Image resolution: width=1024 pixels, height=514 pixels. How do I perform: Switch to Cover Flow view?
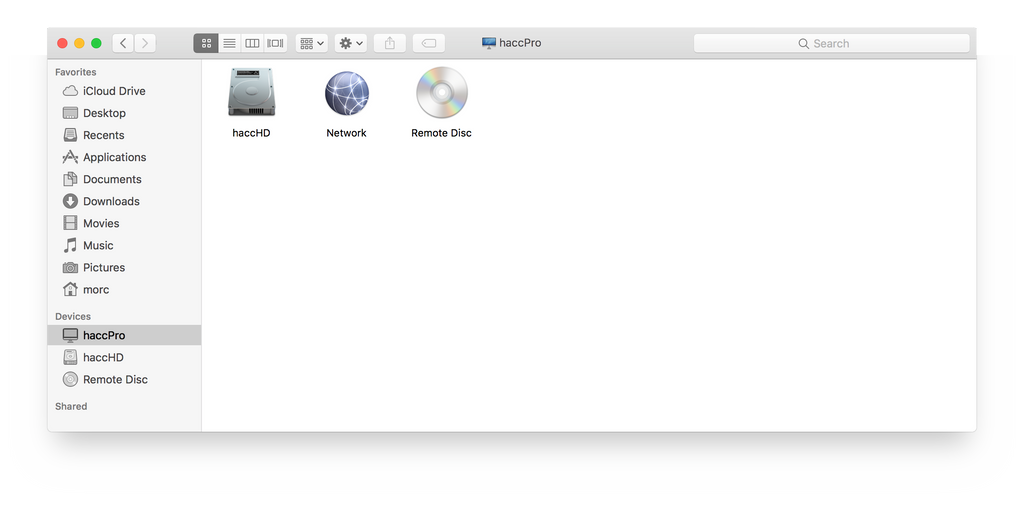point(275,43)
